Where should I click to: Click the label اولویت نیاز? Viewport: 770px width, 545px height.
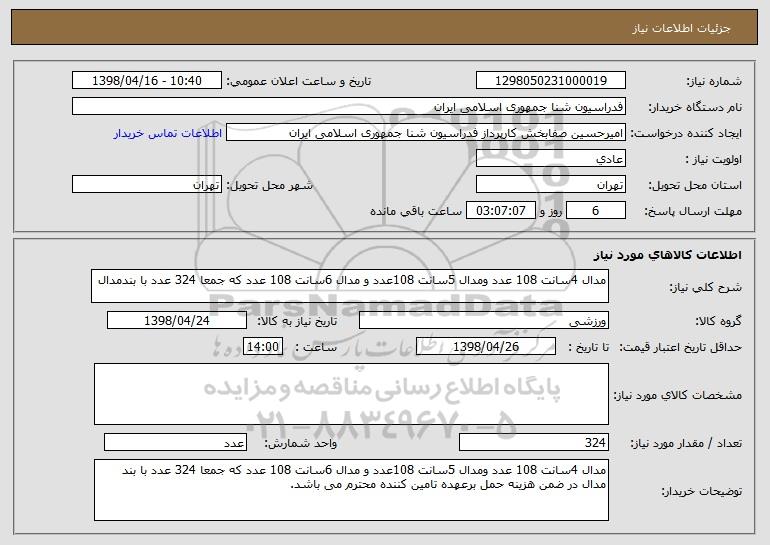pos(714,160)
